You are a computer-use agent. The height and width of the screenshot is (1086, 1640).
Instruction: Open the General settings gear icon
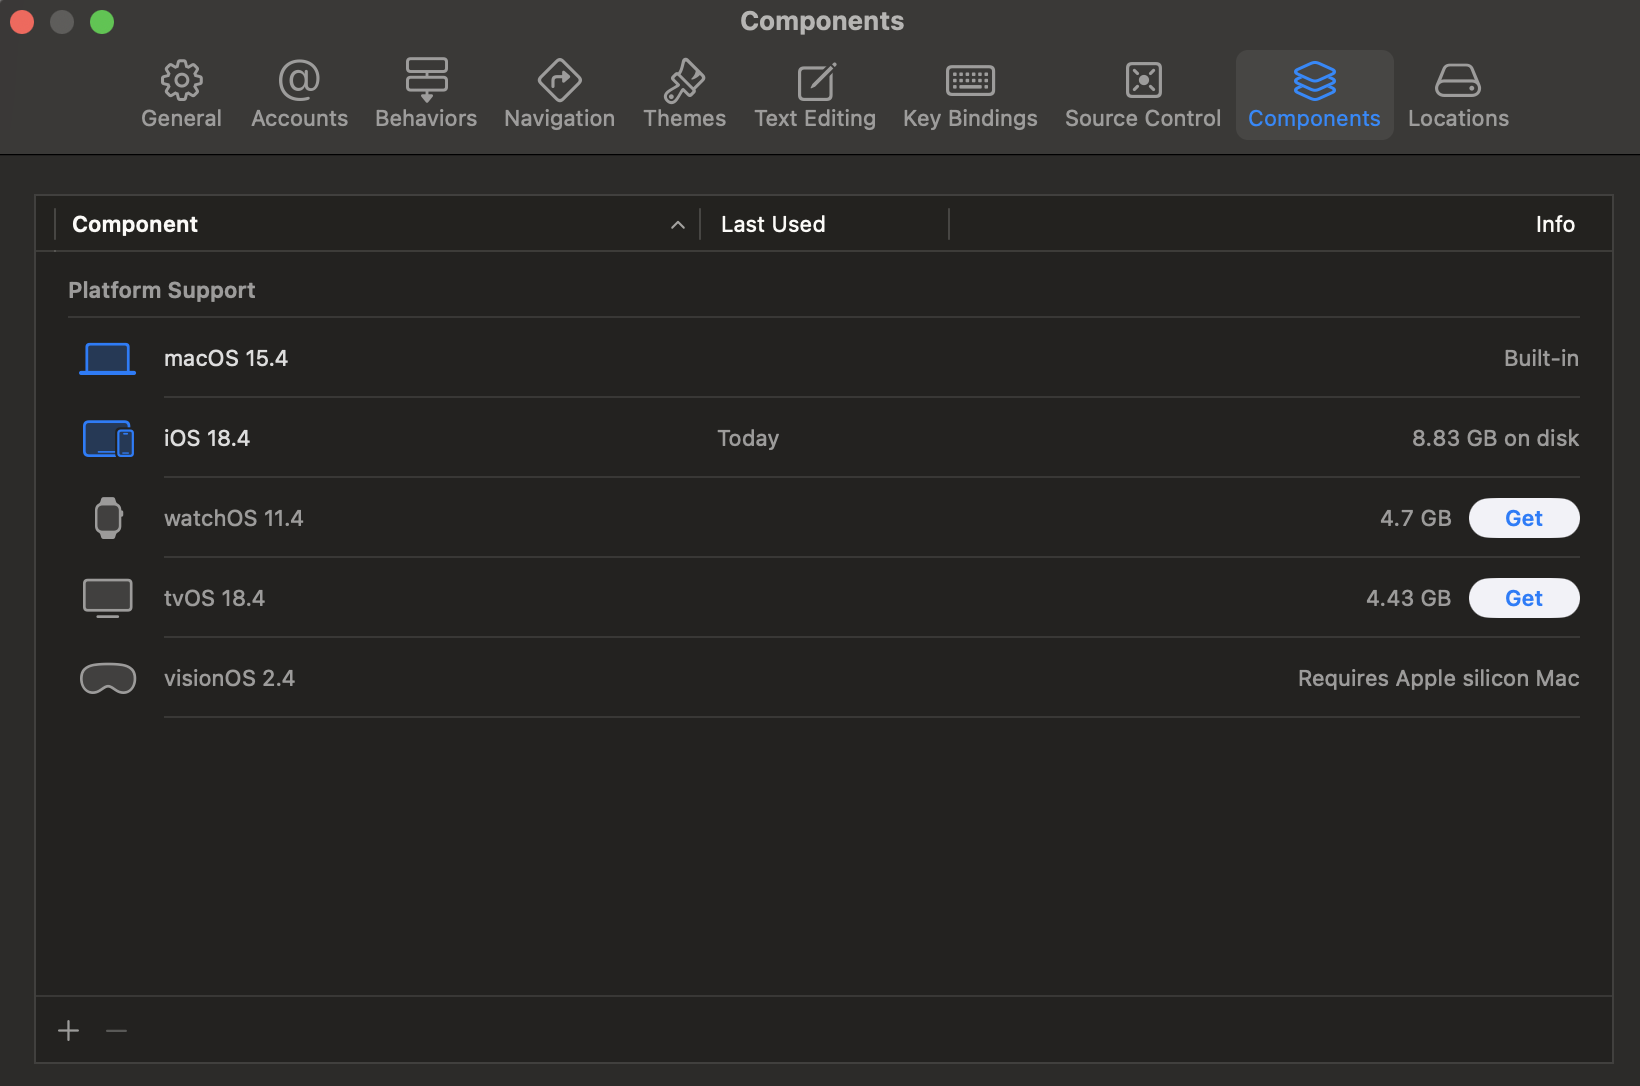coord(181,80)
